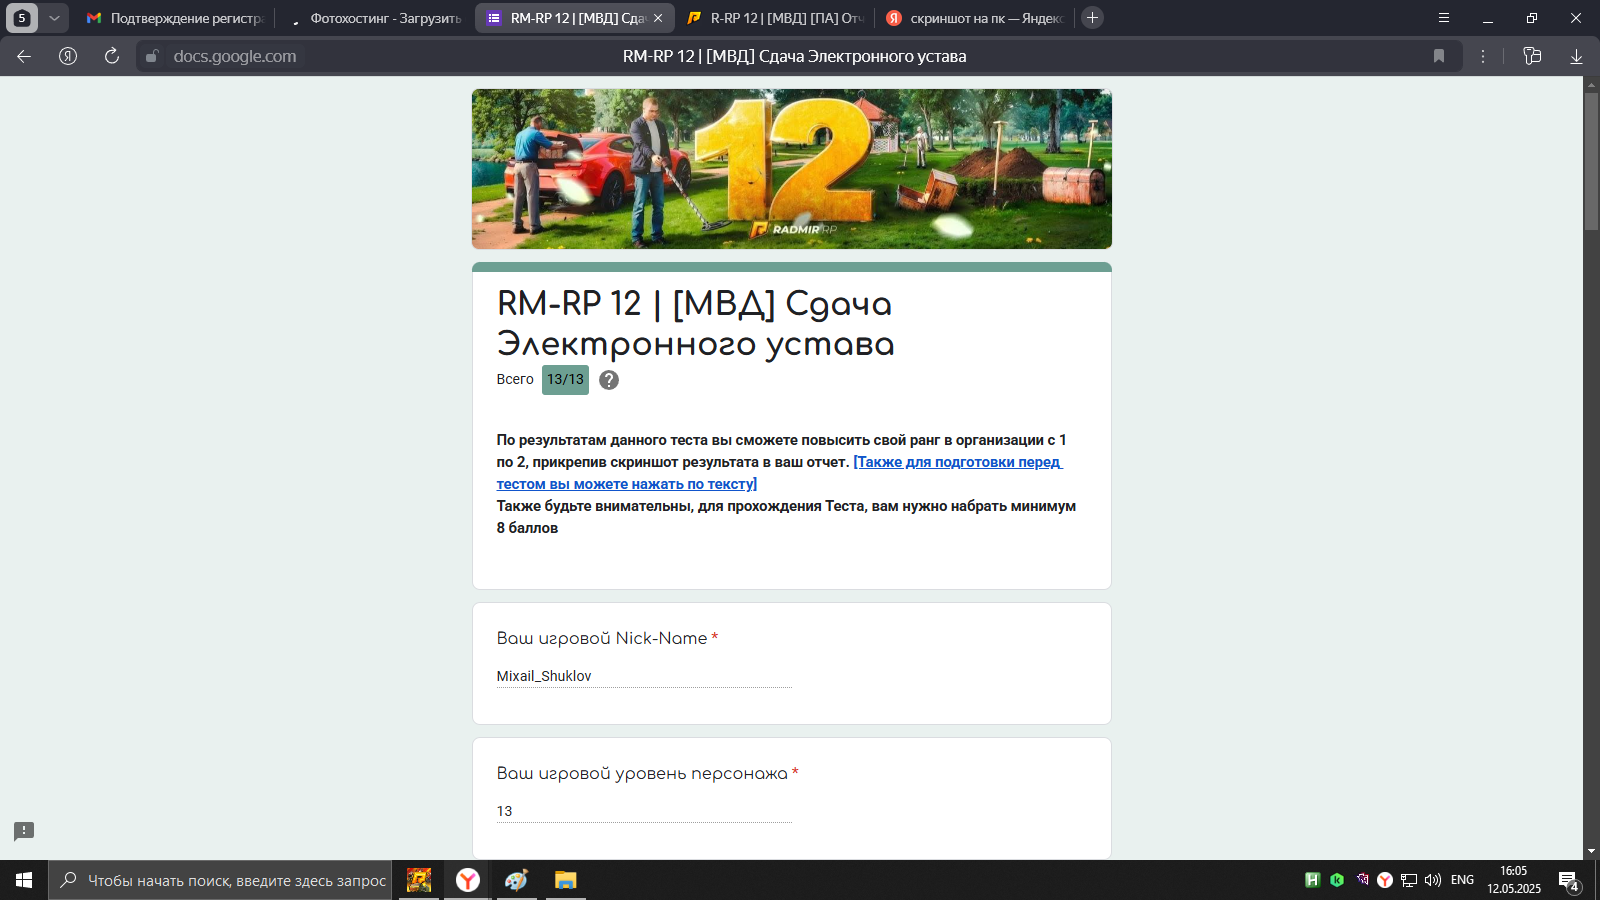
Task: Click the character level field showing 13
Action: [644, 811]
